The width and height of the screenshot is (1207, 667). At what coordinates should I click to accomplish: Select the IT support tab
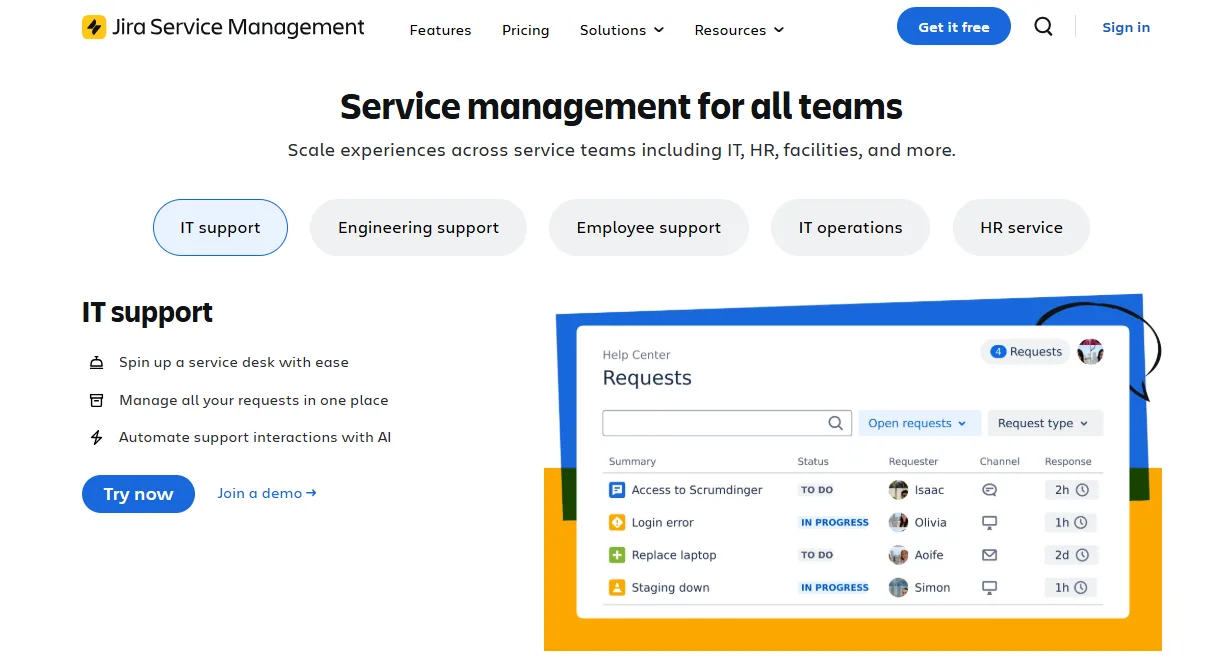coord(220,227)
